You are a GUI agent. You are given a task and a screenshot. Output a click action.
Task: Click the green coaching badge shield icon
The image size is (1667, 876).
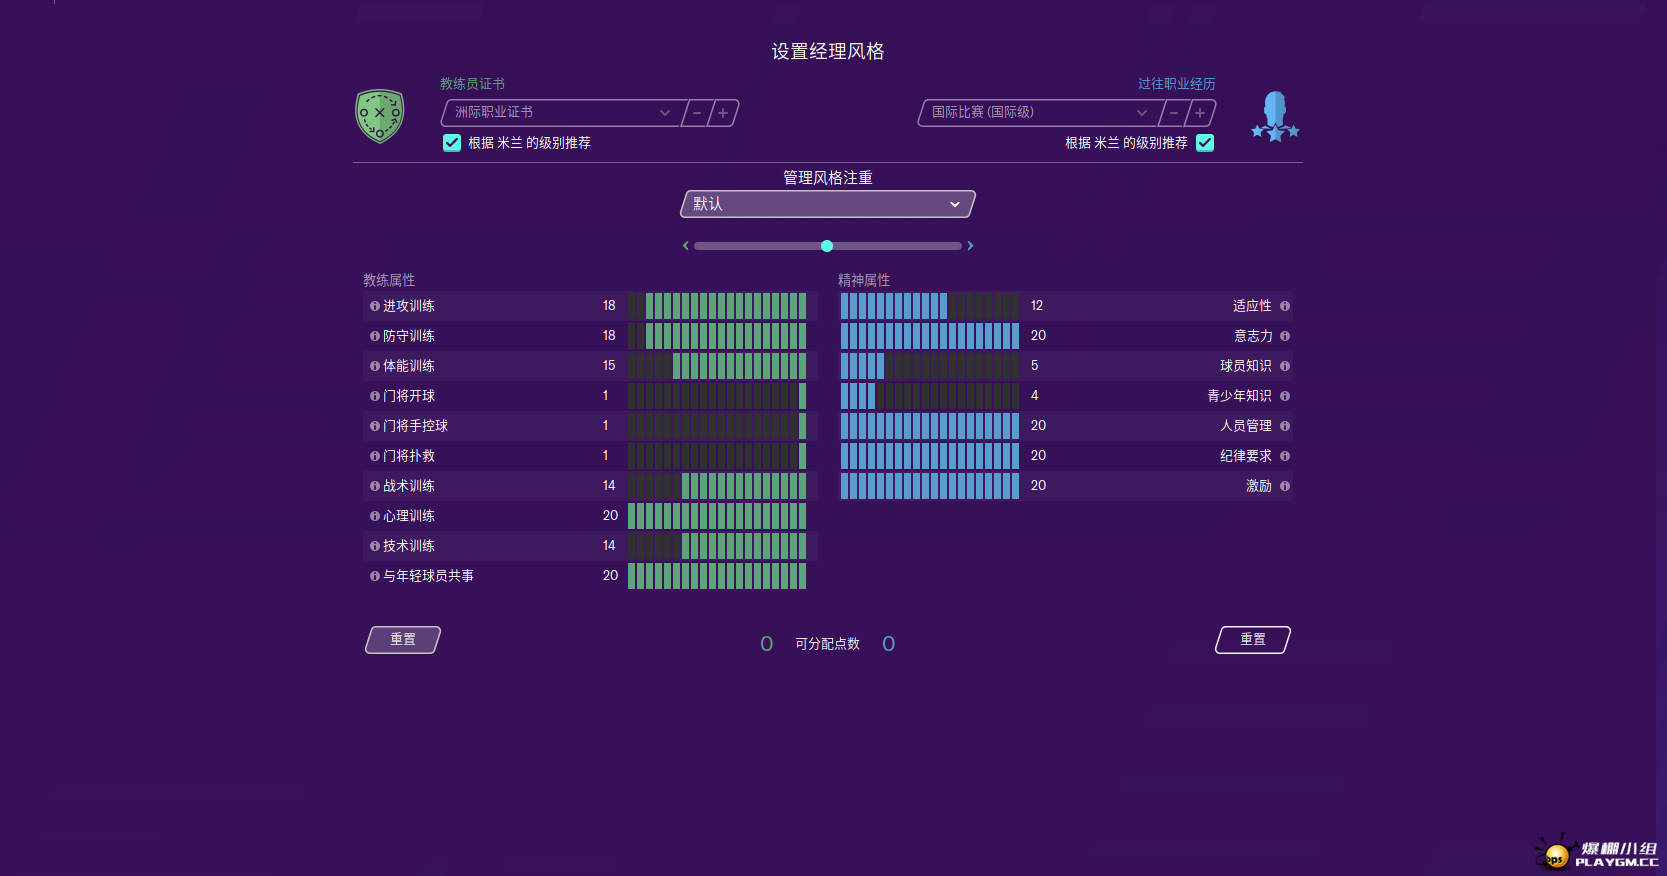tap(380, 116)
